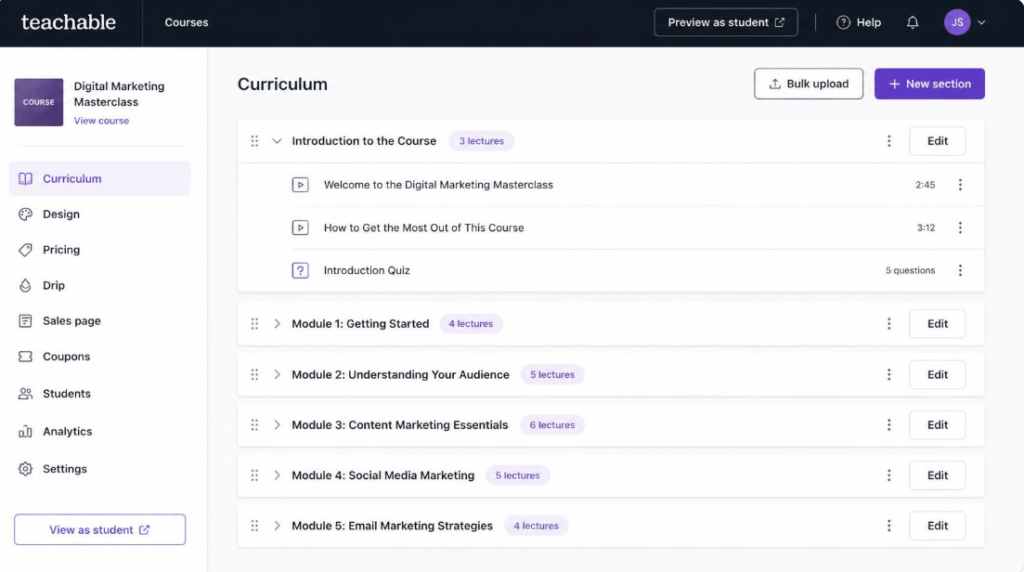Click the Introduction Quiz question icon
This screenshot has width=1024, height=572.
point(300,270)
